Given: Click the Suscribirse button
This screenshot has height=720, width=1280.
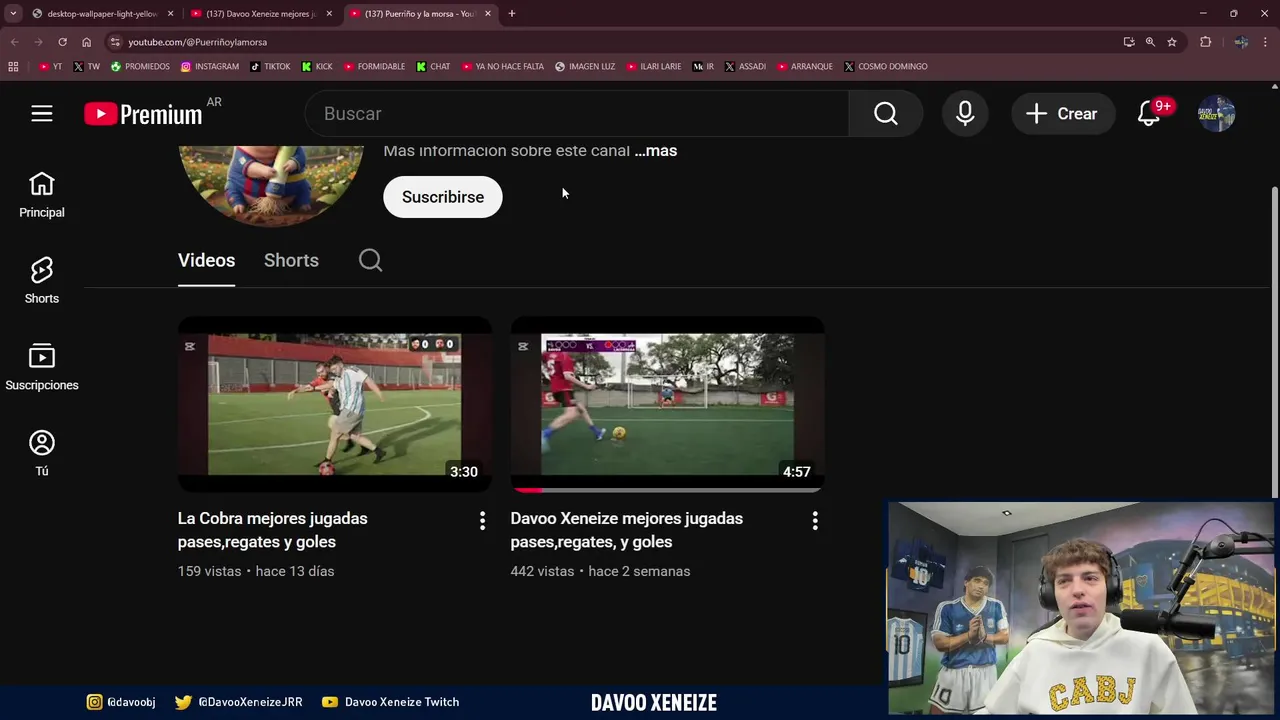Looking at the screenshot, I should coord(443,197).
